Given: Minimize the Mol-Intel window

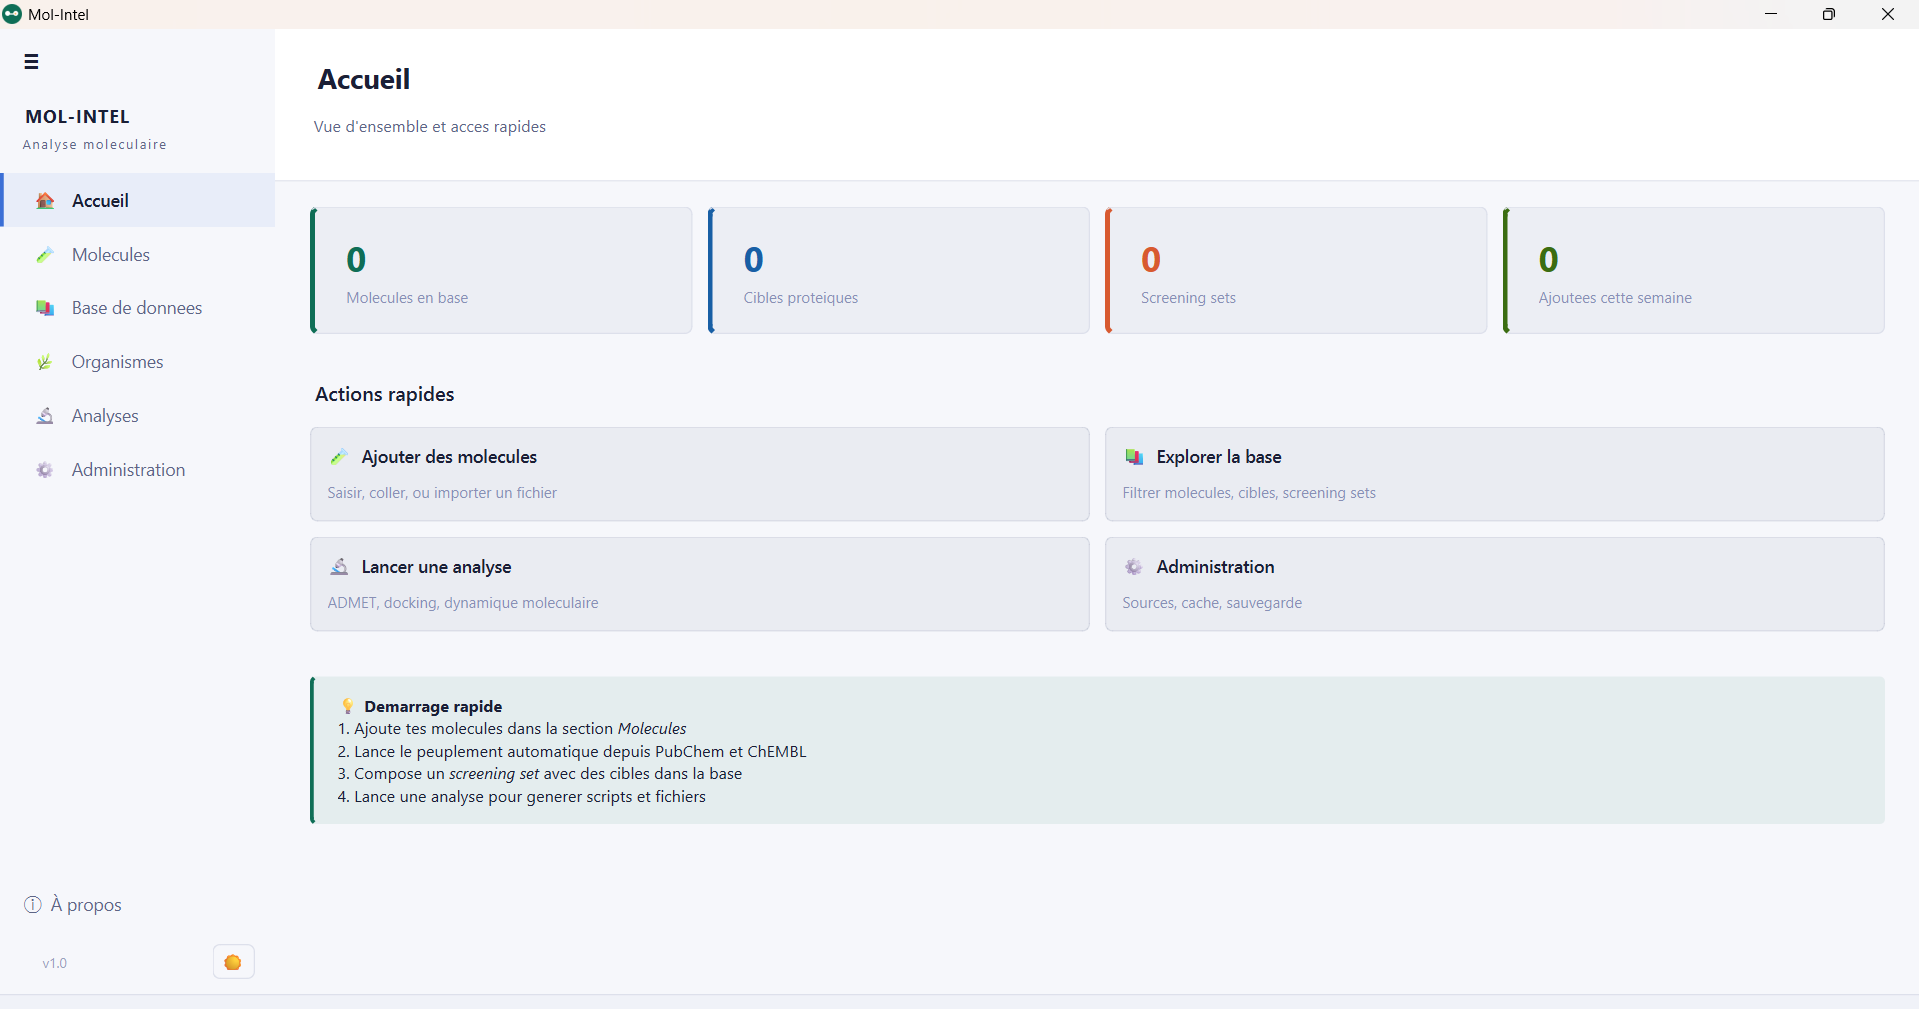Looking at the screenshot, I should [1771, 14].
